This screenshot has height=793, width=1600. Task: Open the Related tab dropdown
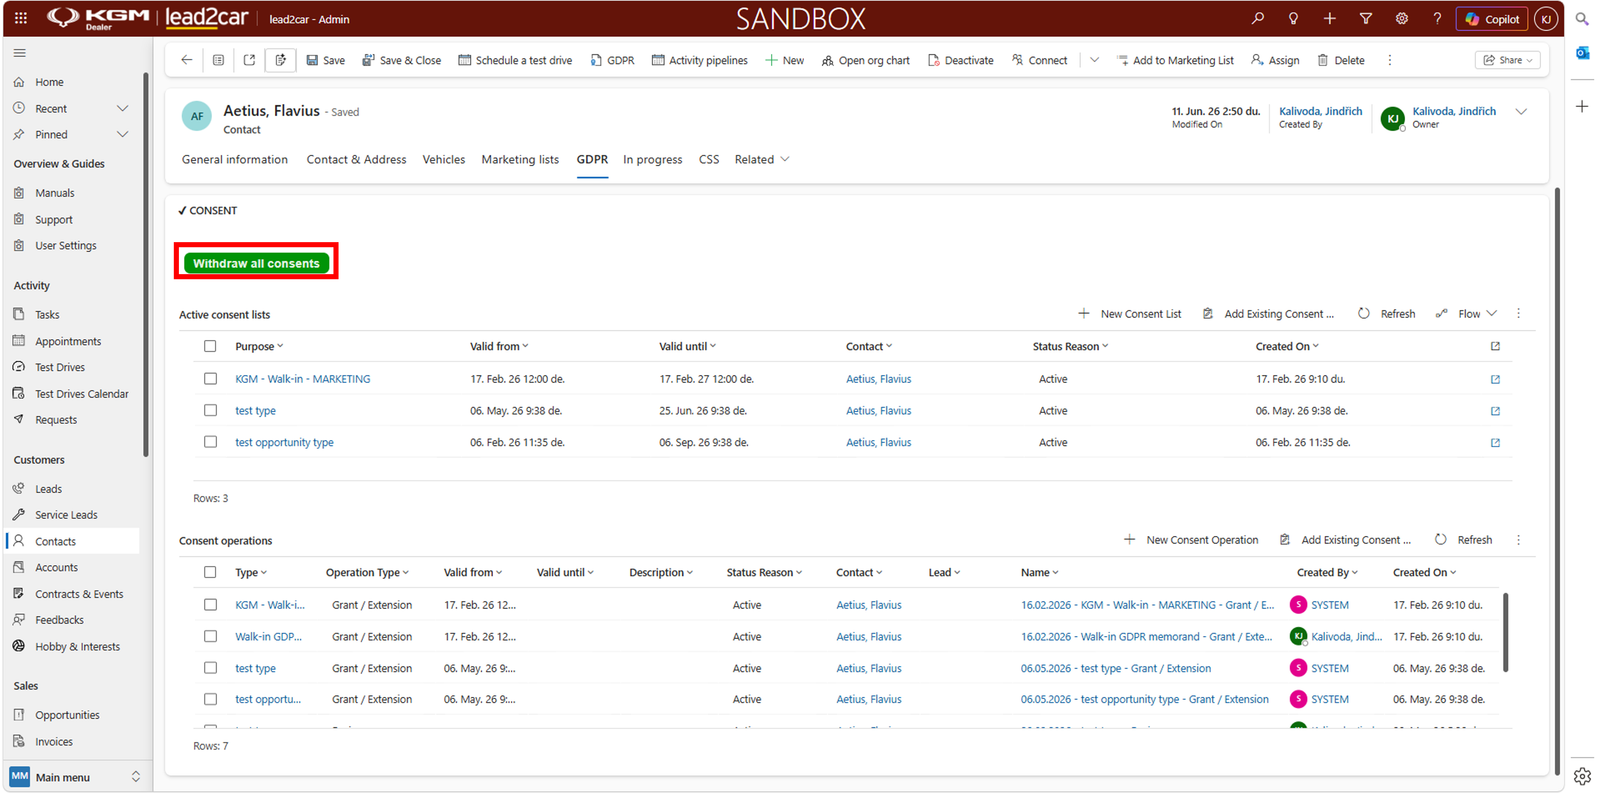[x=762, y=159]
